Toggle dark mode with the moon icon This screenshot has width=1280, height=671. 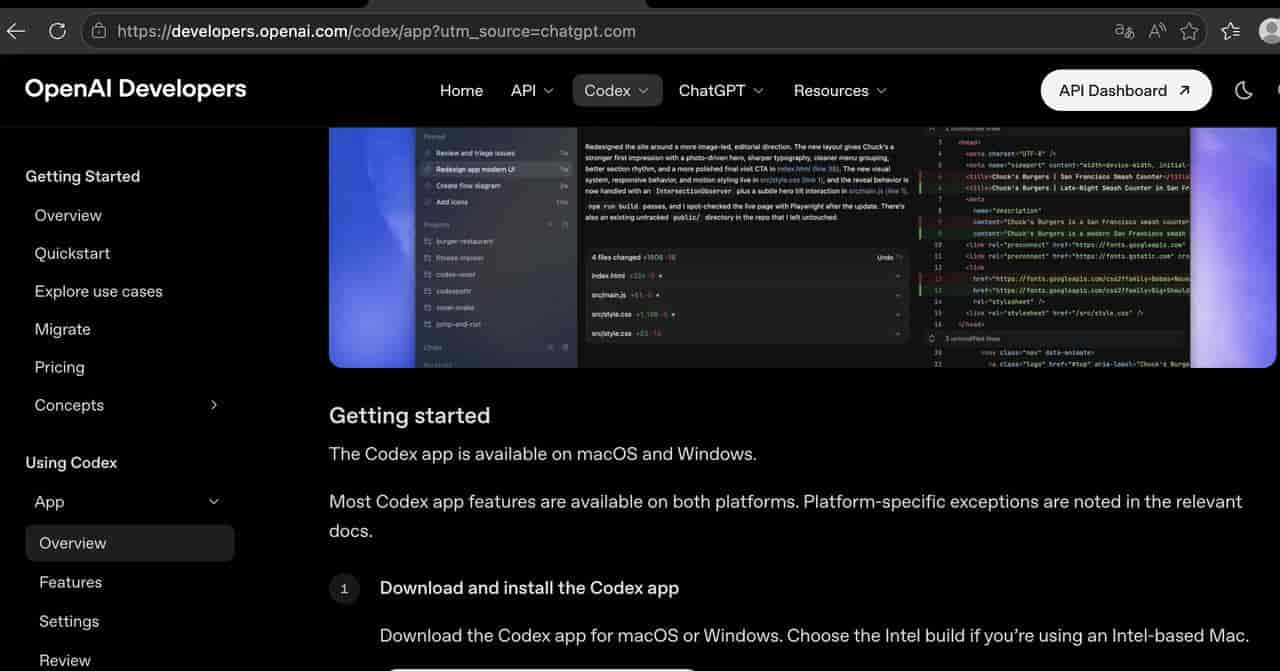tap(1244, 90)
